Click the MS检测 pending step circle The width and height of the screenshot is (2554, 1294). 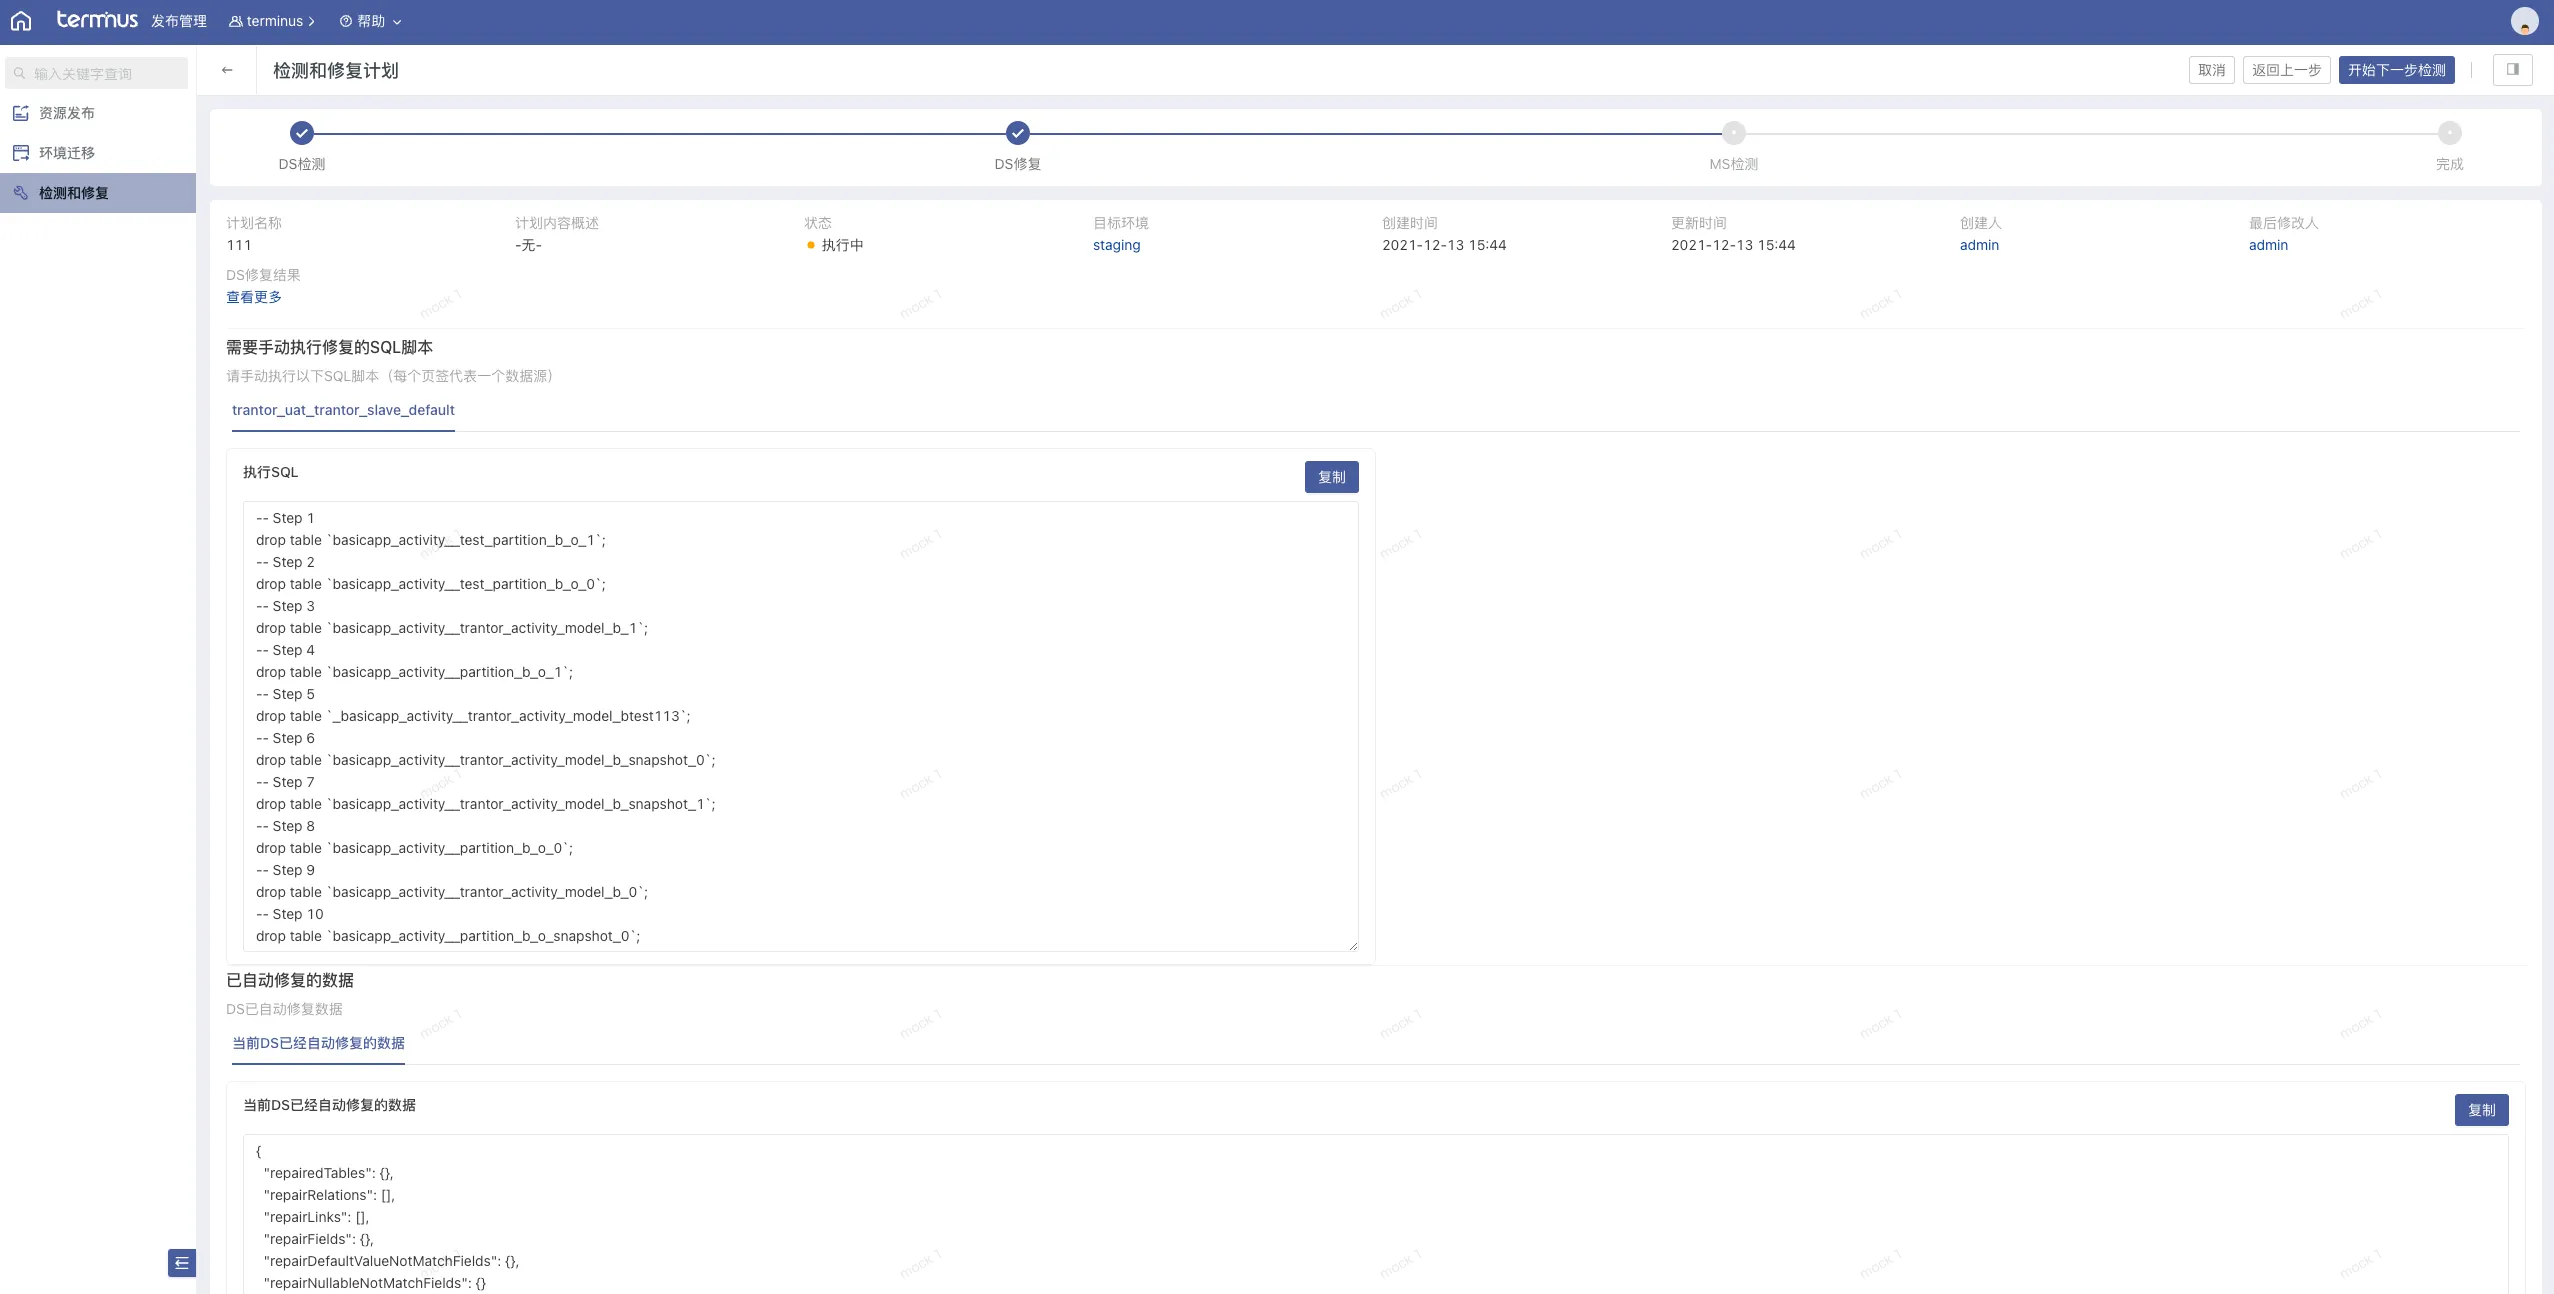click(x=1734, y=133)
